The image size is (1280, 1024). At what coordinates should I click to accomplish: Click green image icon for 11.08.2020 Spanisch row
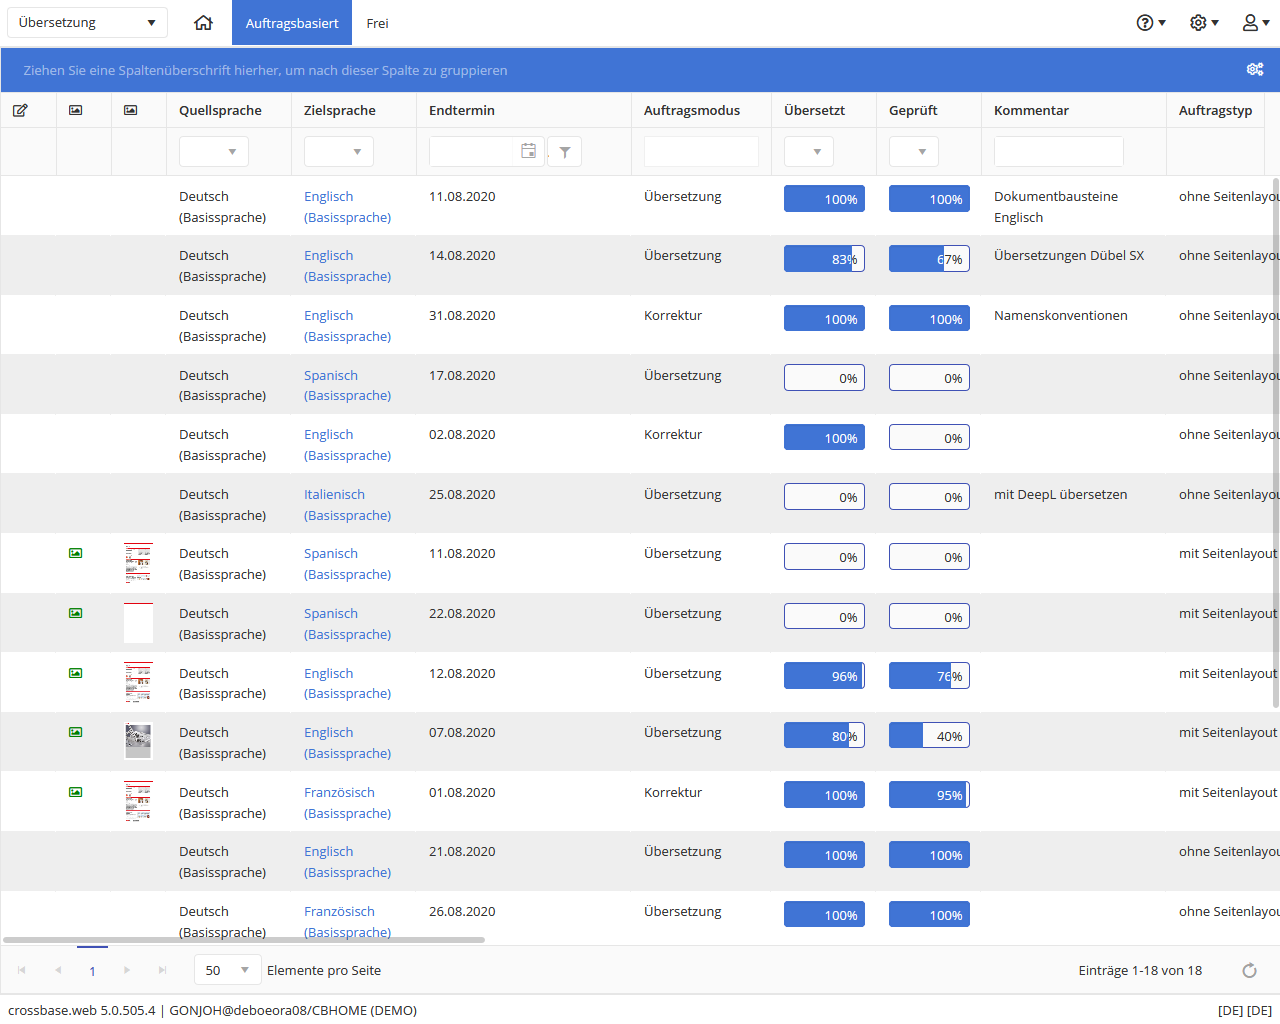point(76,553)
